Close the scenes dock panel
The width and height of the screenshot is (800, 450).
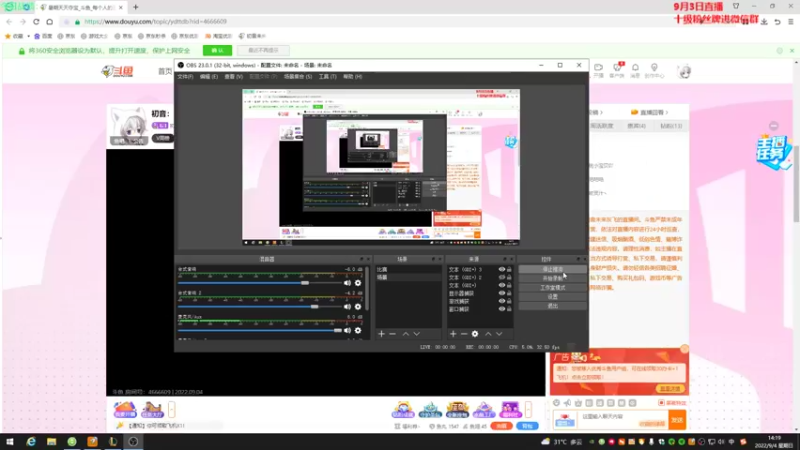point(440,259)
